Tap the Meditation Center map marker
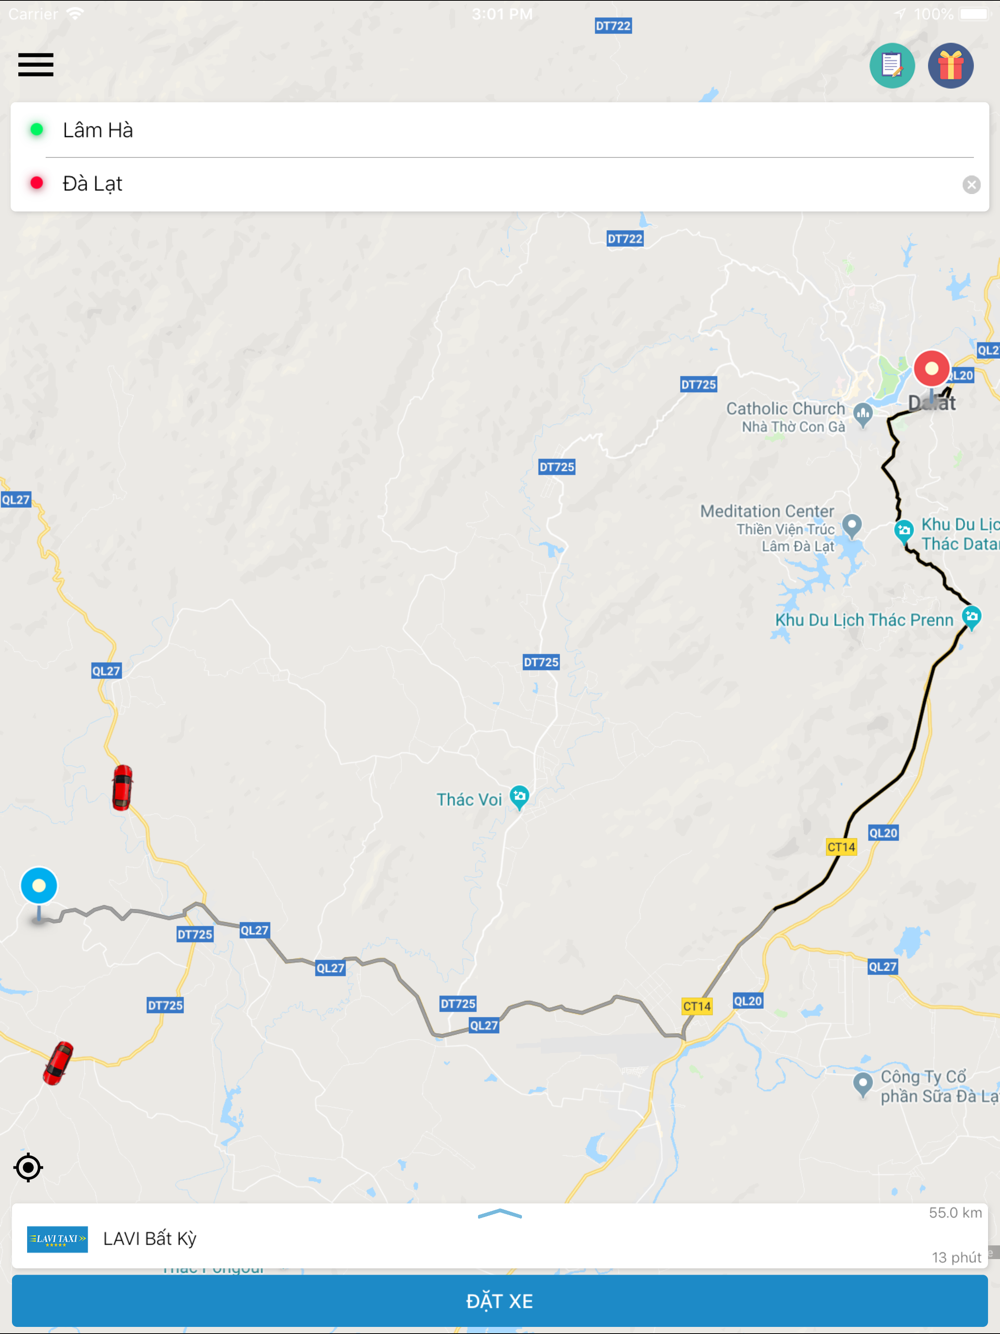The image size is (1000, 1334). pyautogui.click(x=852, y=524)
